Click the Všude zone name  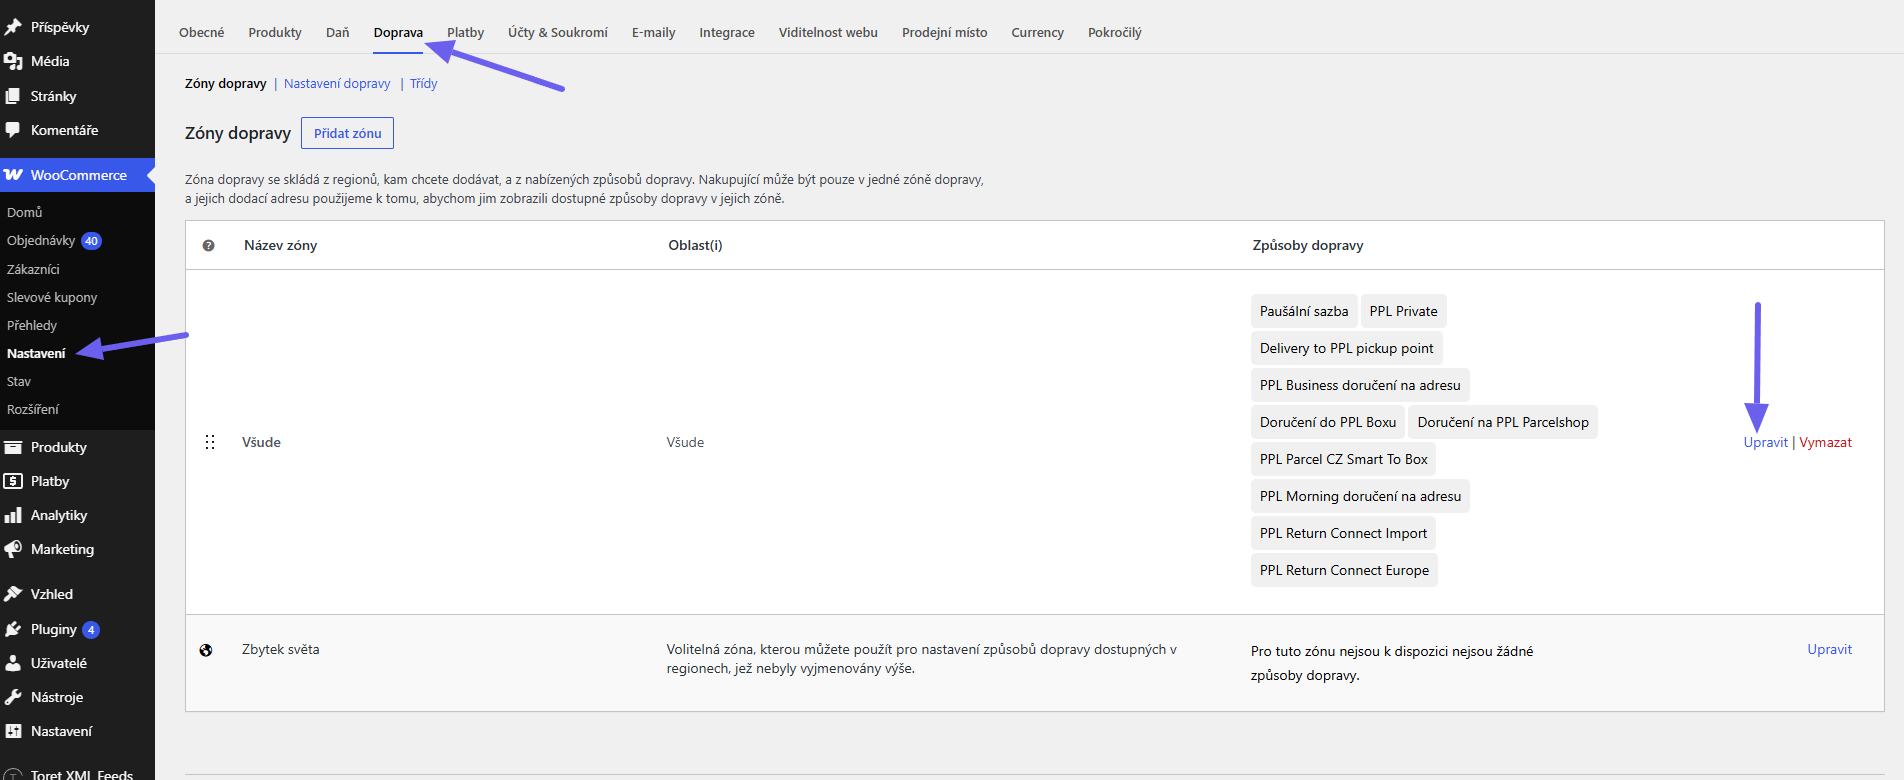coord(261,442)
